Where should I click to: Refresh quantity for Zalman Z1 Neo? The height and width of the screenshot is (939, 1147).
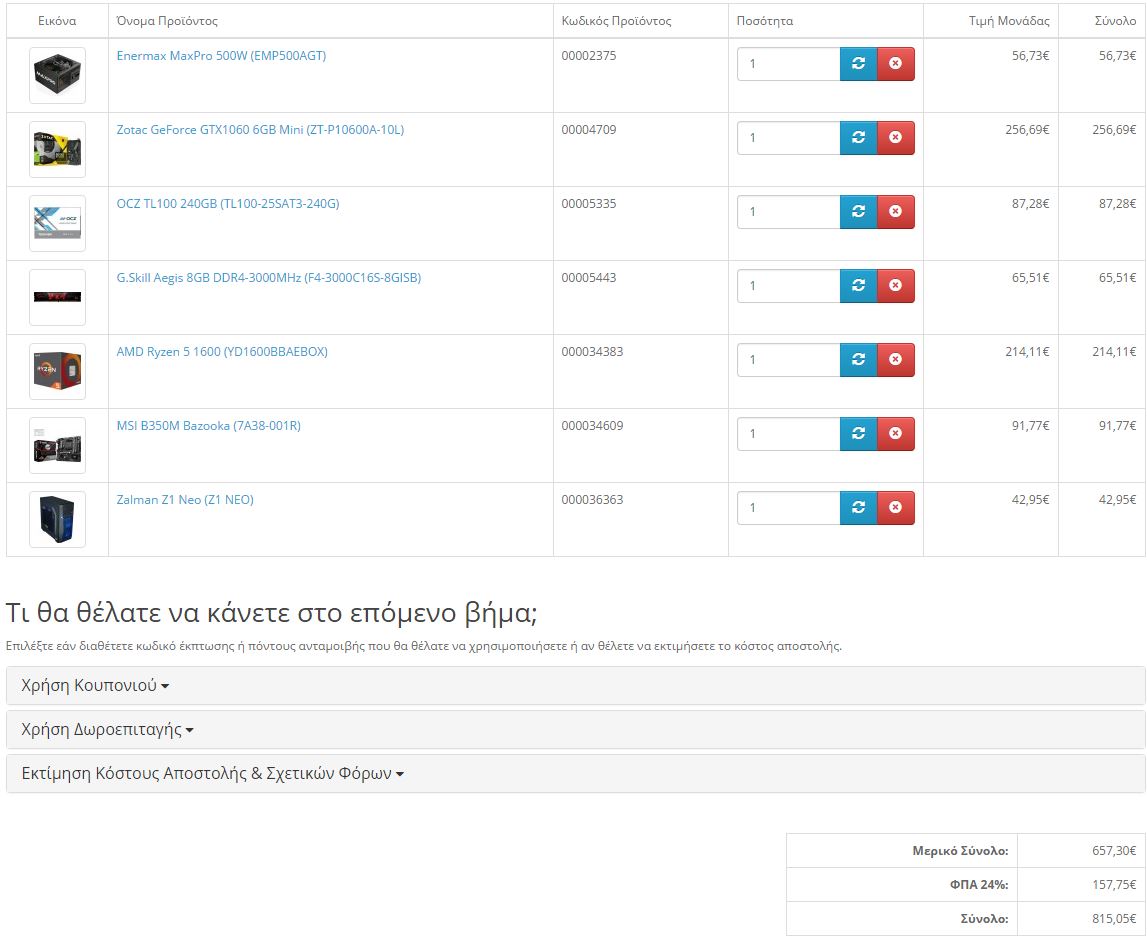(858, 508)
